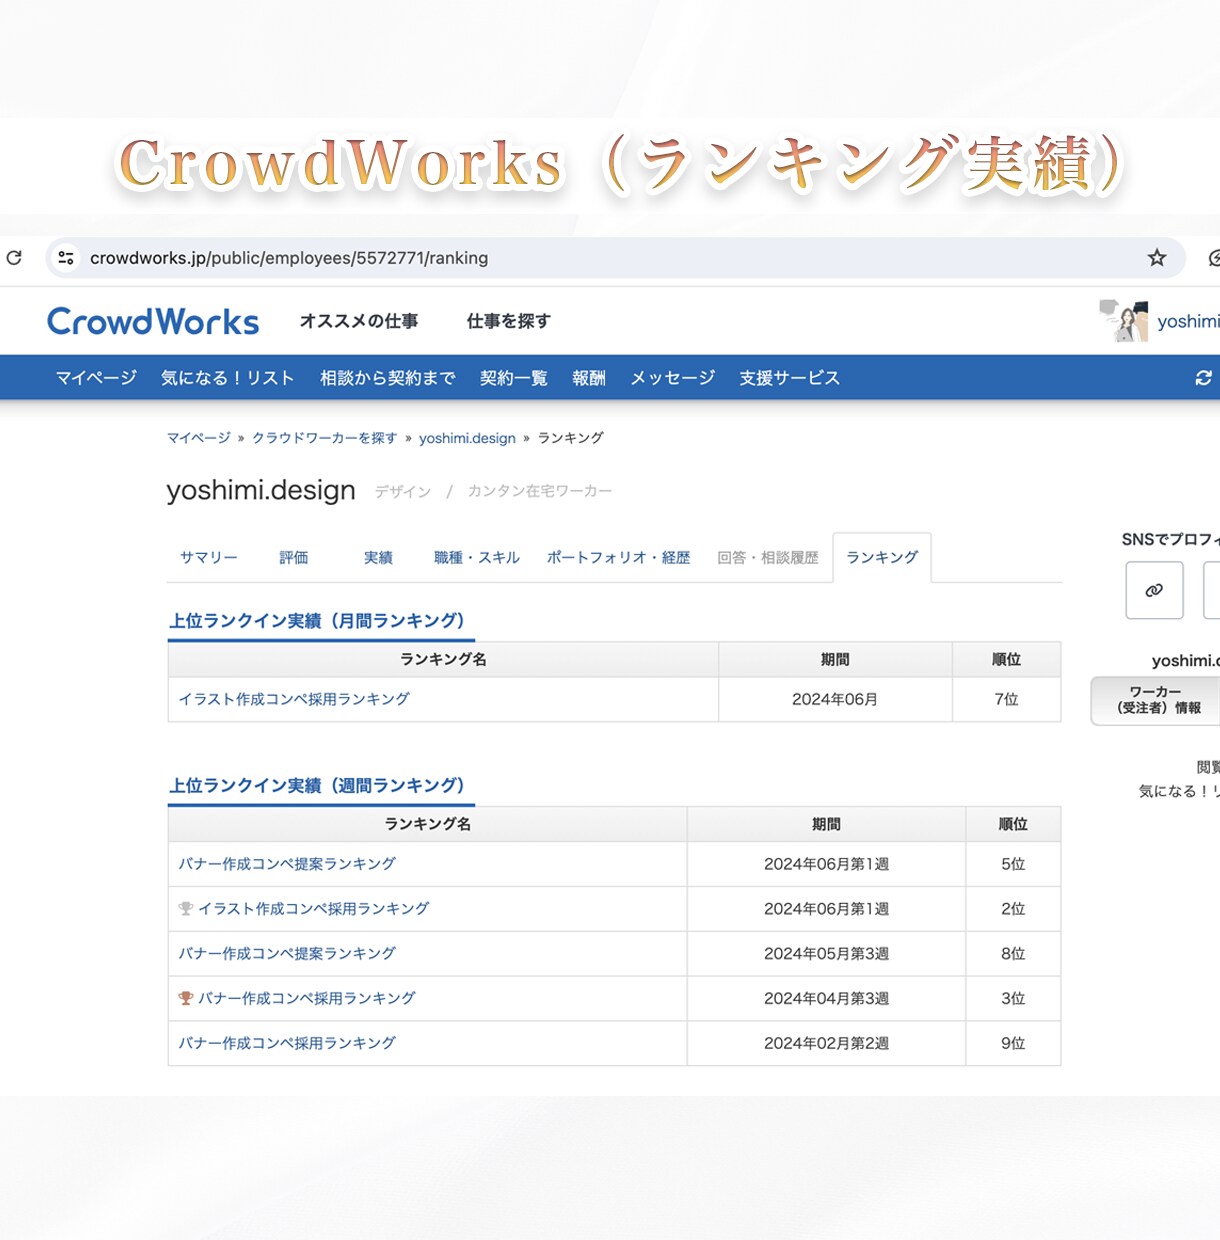Click the silver trophy icon on the 2位 row
Image resolution: width=1220 pixels, height=1240 pixels.
pyautogui.click(x=185, y=909)
